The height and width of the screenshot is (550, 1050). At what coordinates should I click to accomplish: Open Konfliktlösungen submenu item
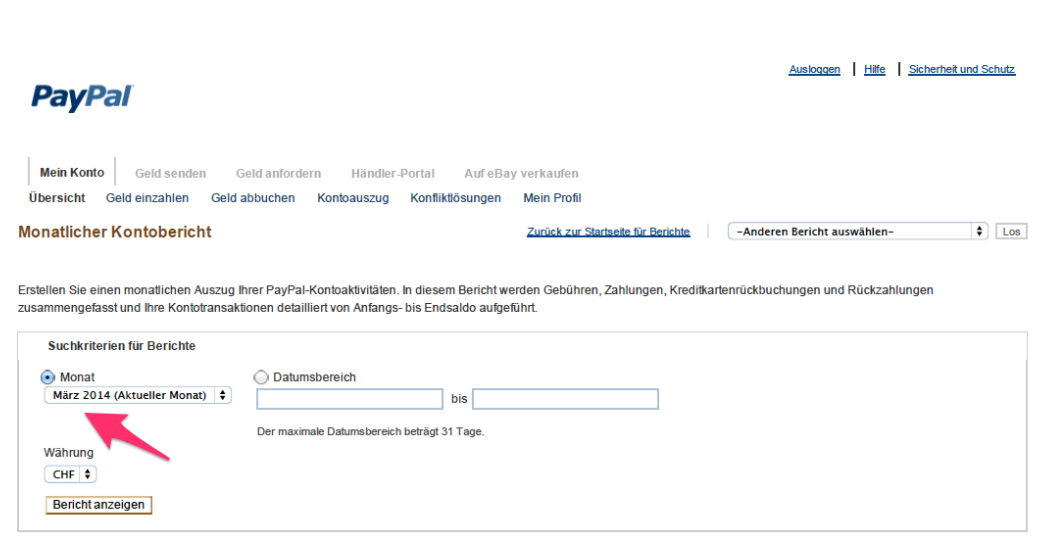(x=455, y=198)
